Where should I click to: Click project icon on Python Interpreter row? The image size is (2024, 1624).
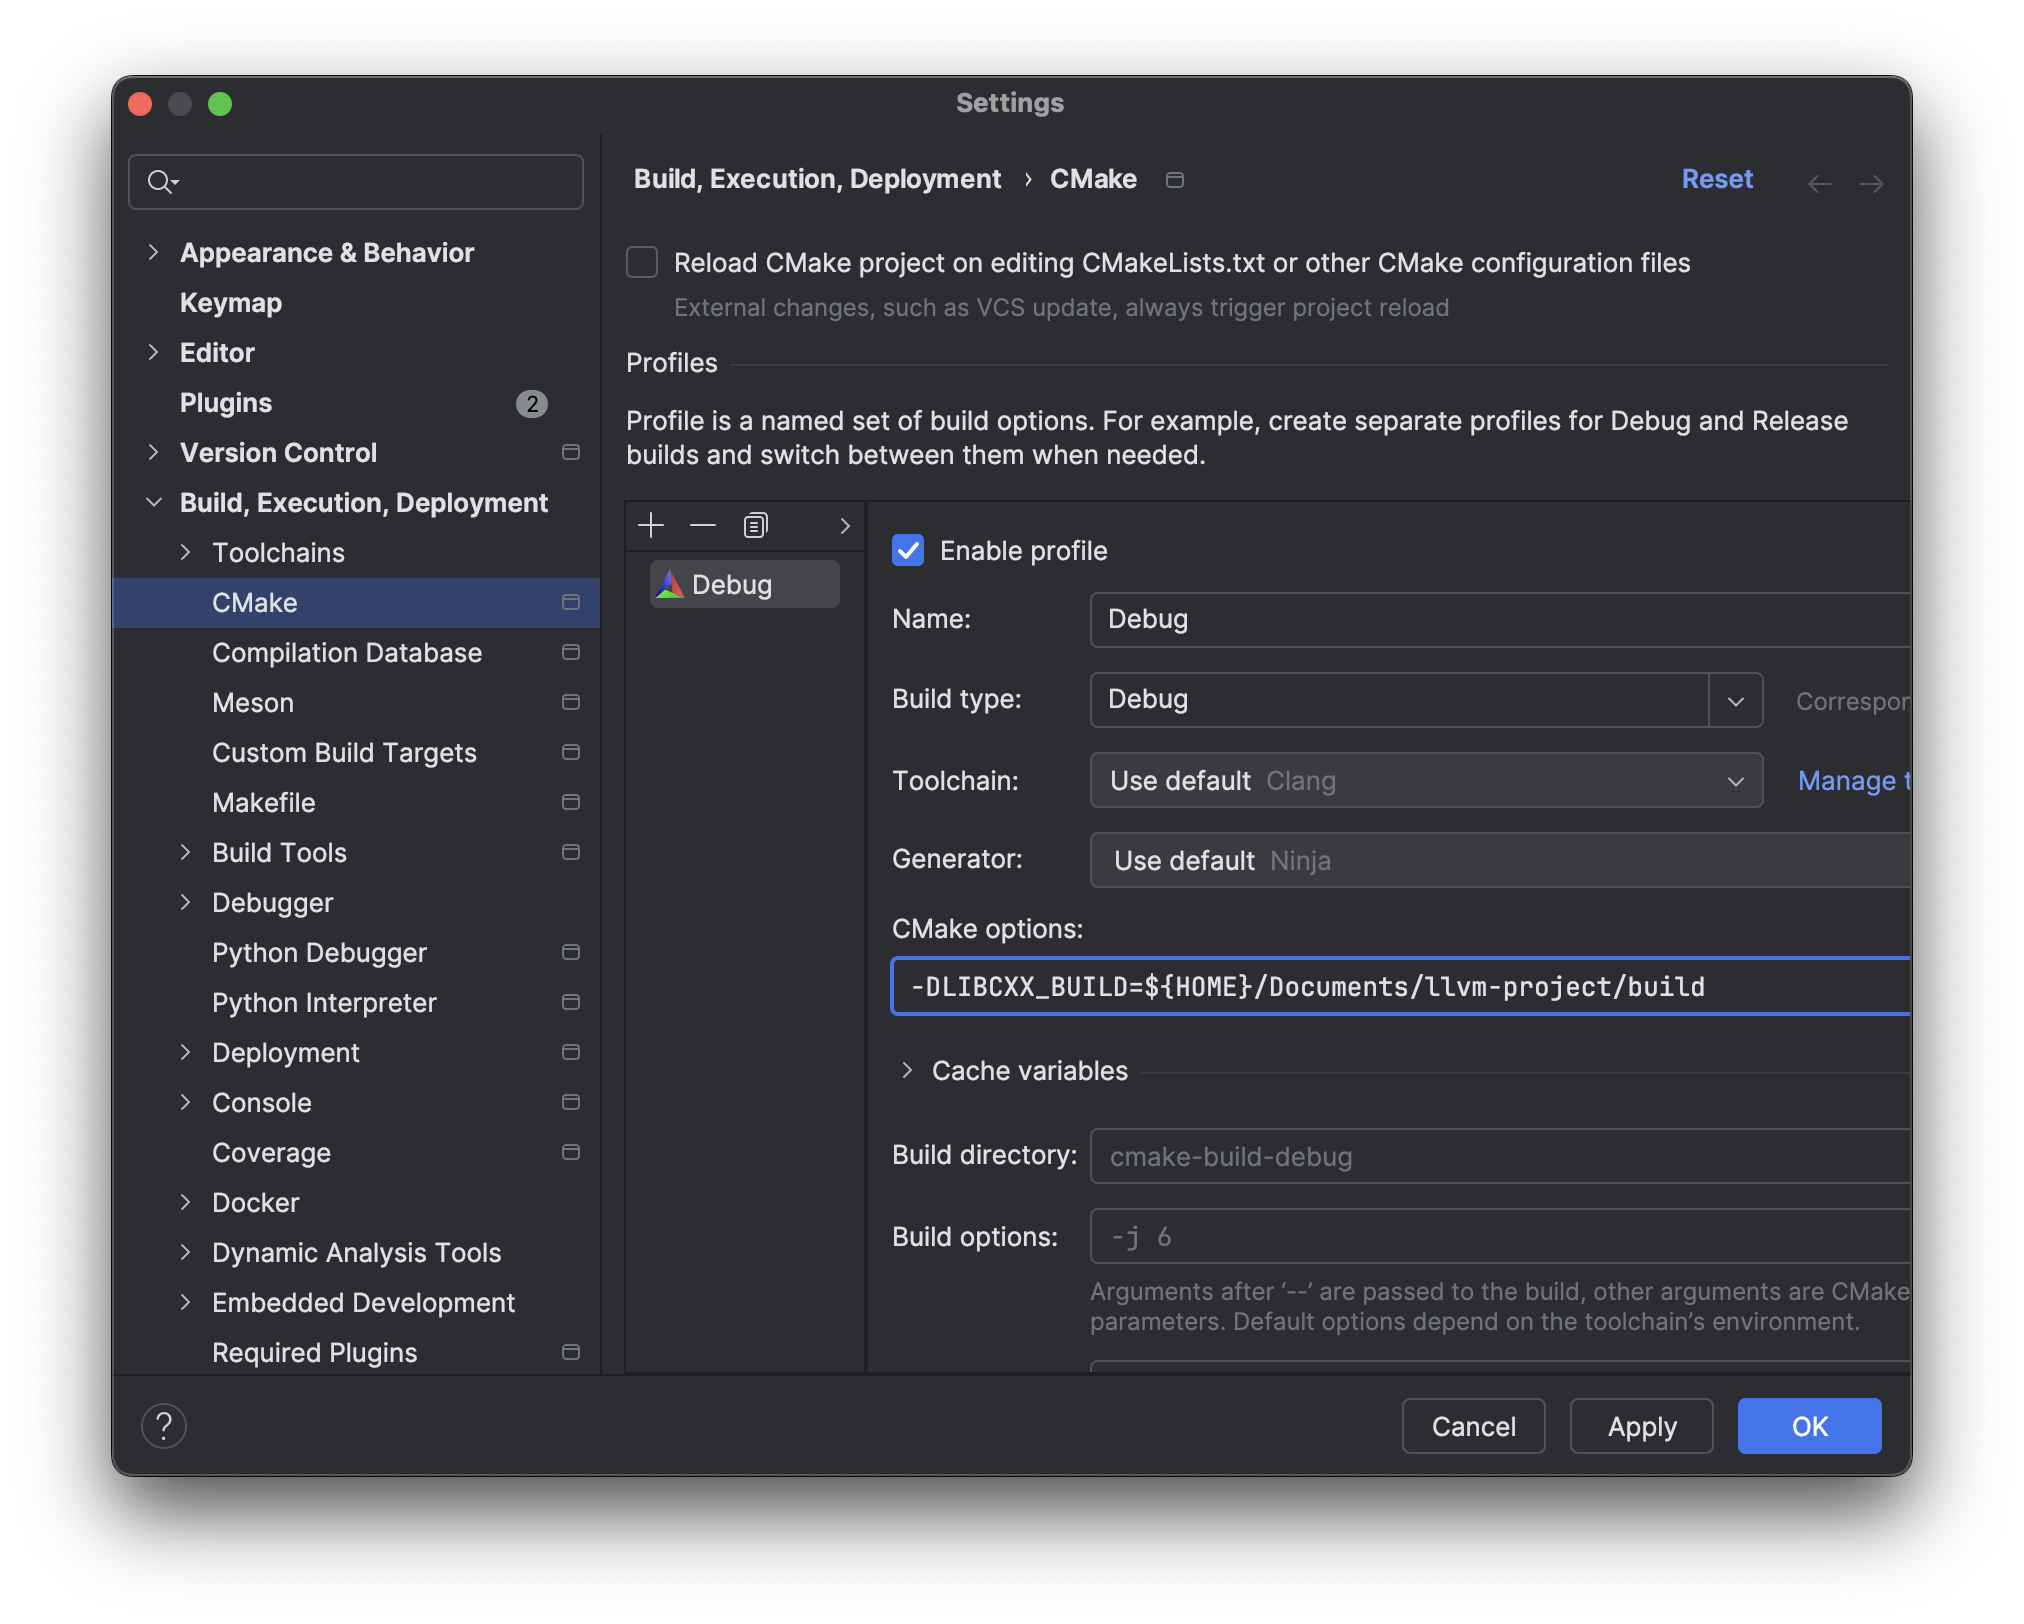(x=571, y=1002)
